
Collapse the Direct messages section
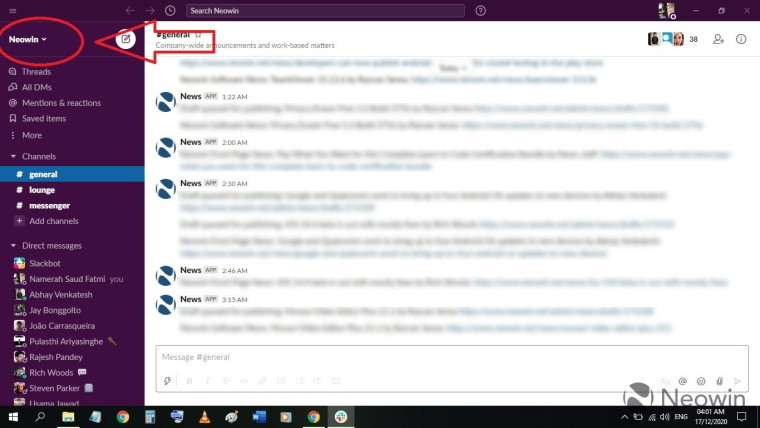pyautogui.click(x=13, y=246)
